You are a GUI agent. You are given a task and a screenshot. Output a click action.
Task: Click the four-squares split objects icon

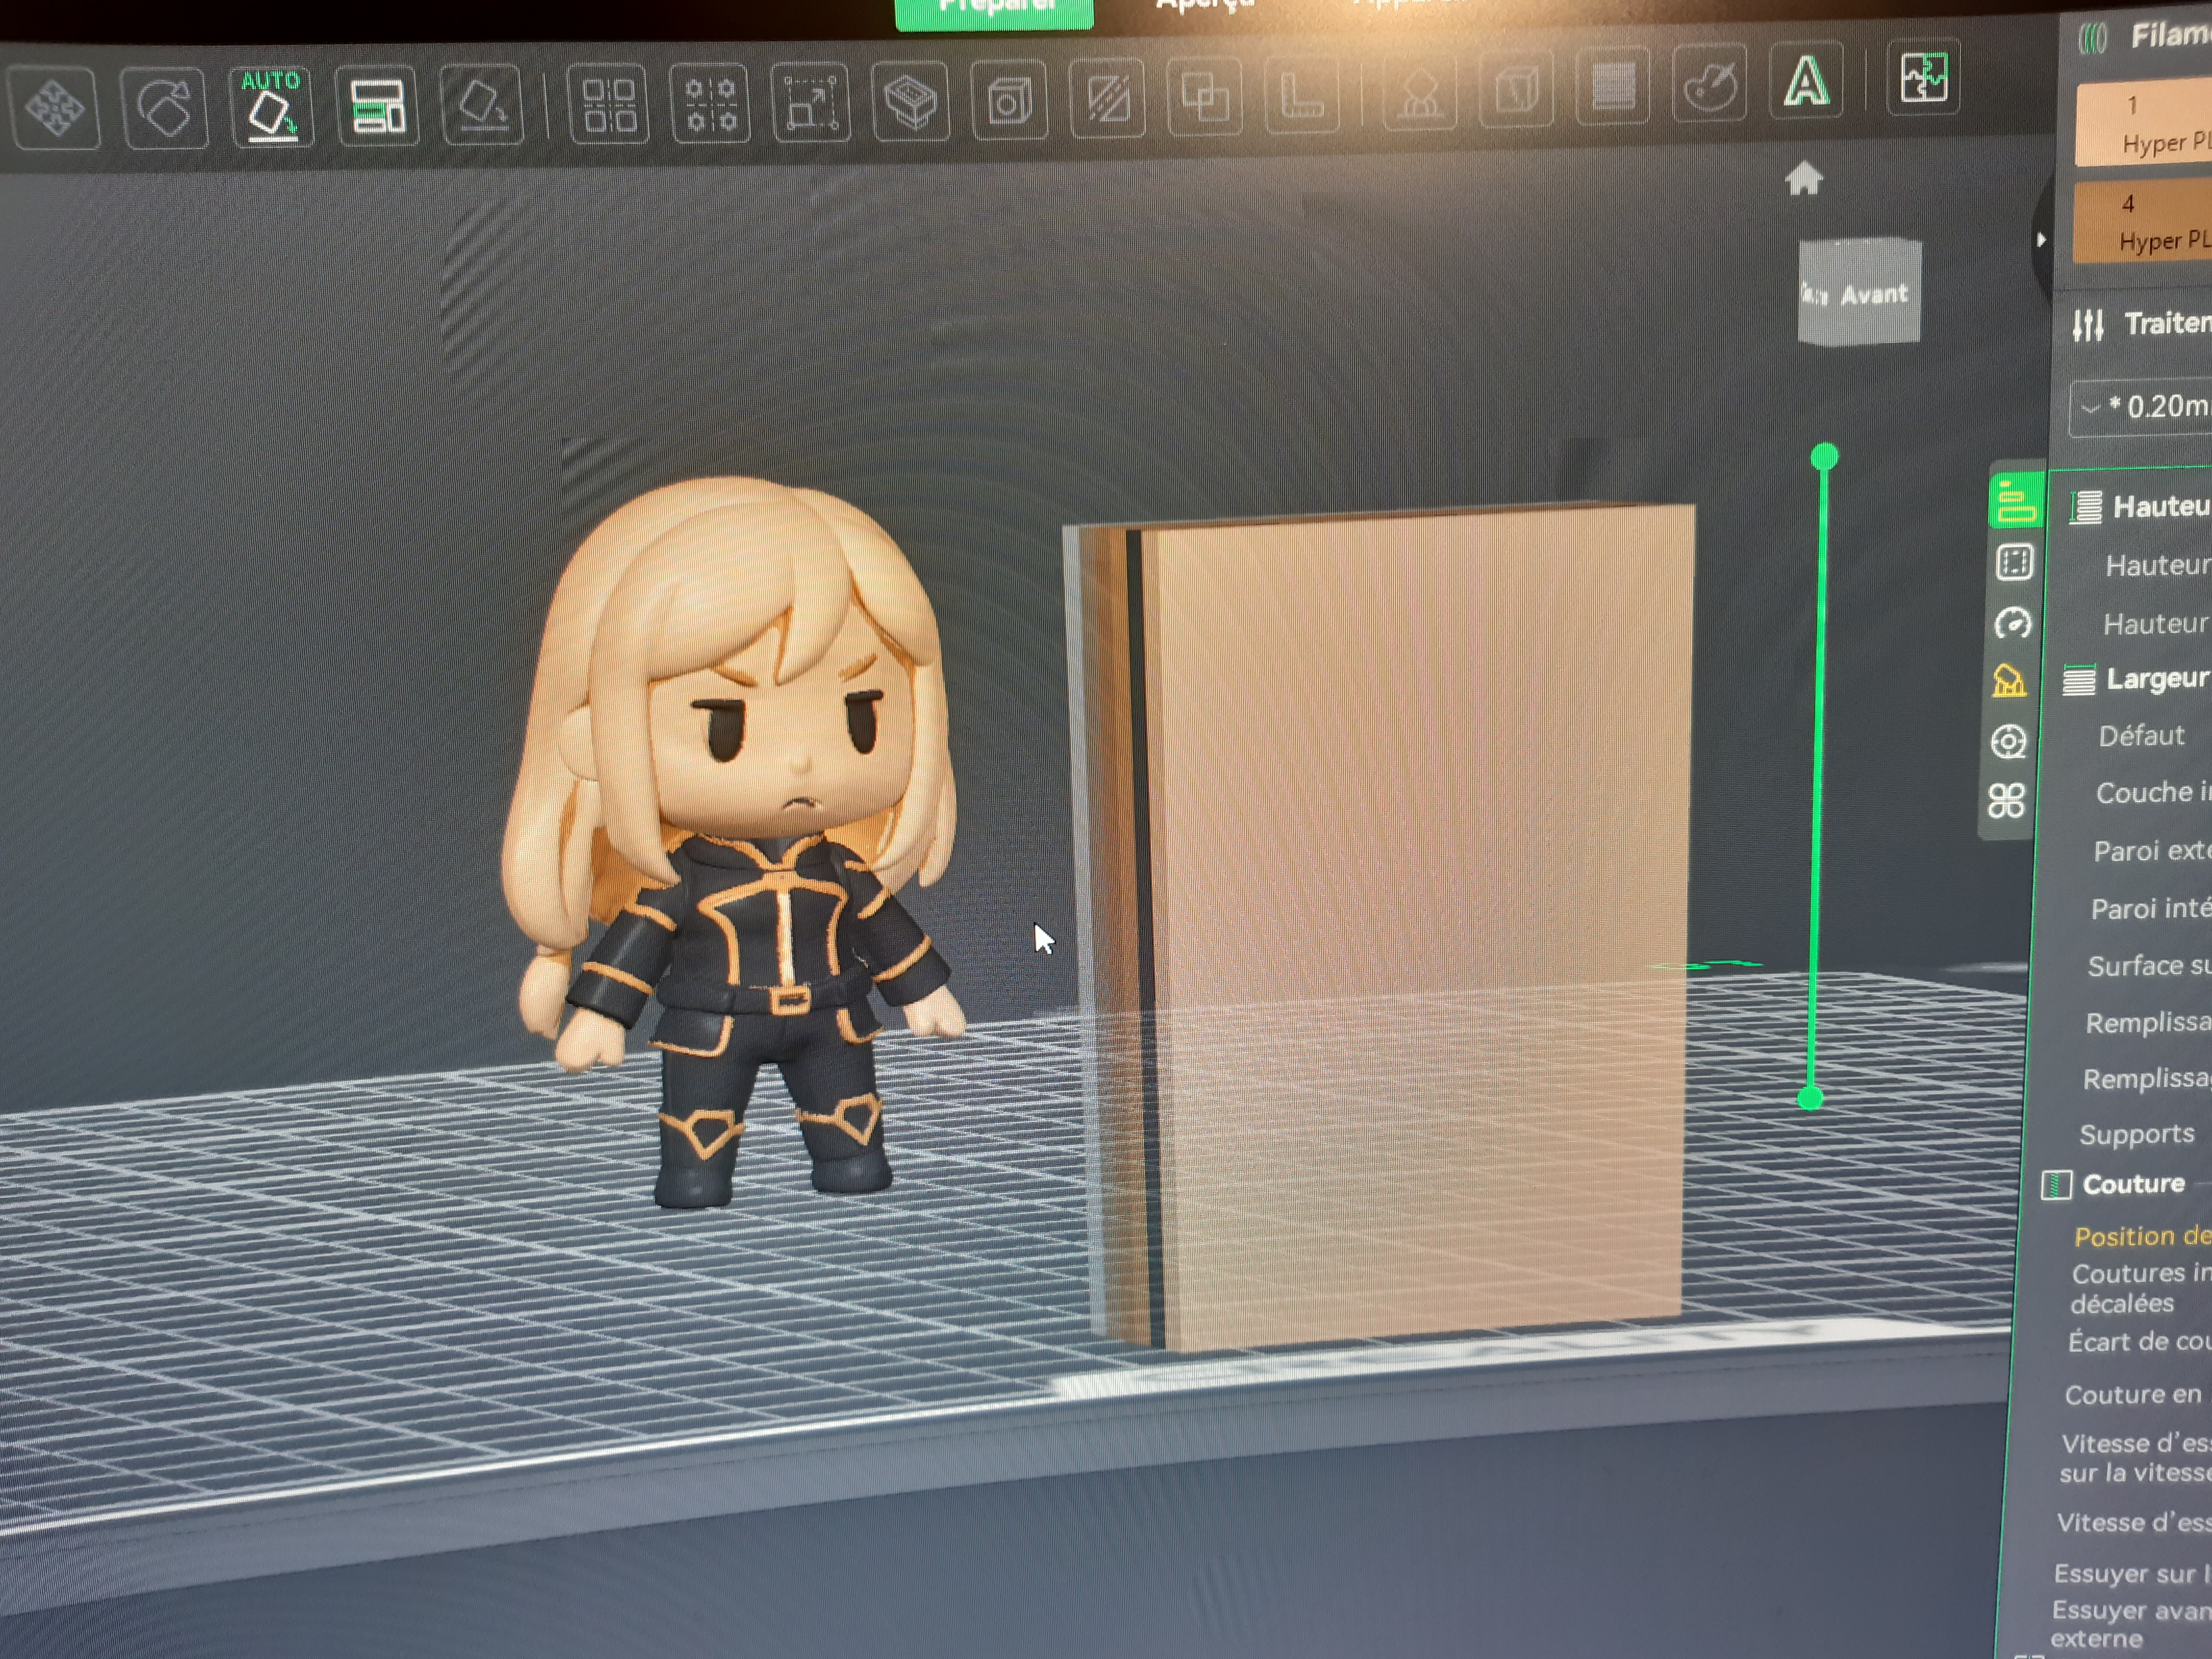(608, 104)
